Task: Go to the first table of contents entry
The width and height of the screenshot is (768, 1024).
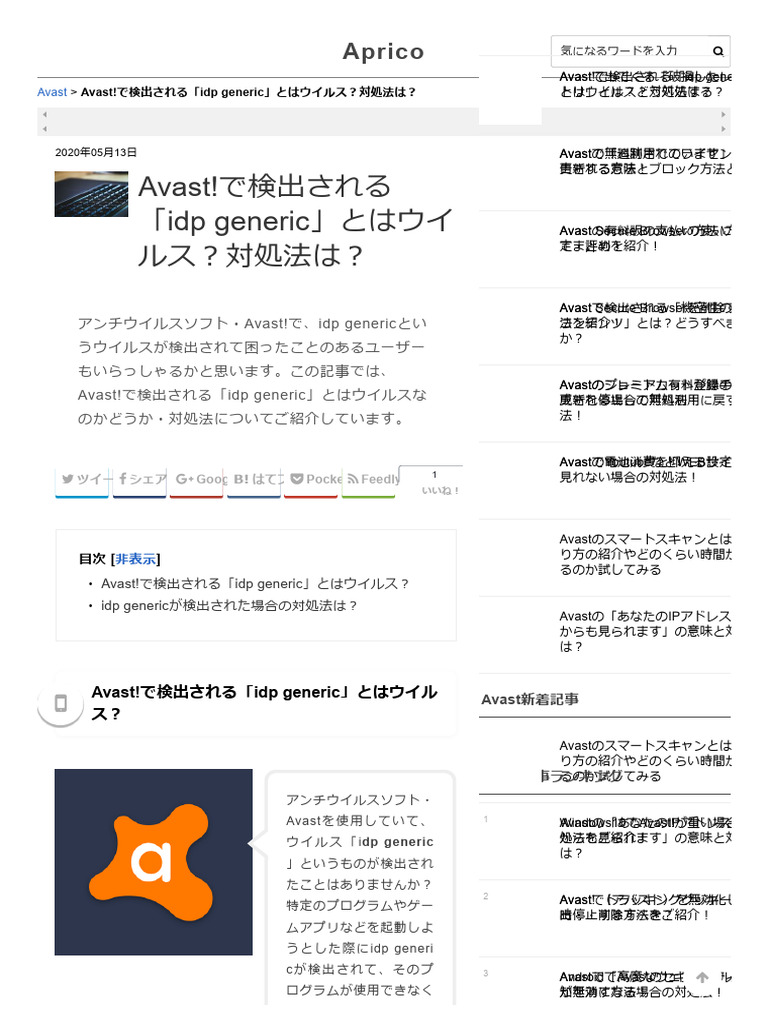Action: 255,583
